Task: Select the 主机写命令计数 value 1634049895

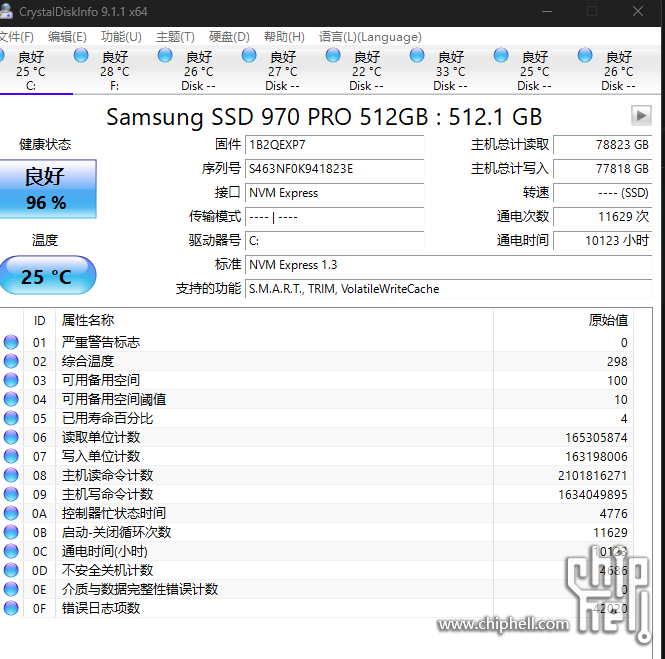Action: point(592,494)
